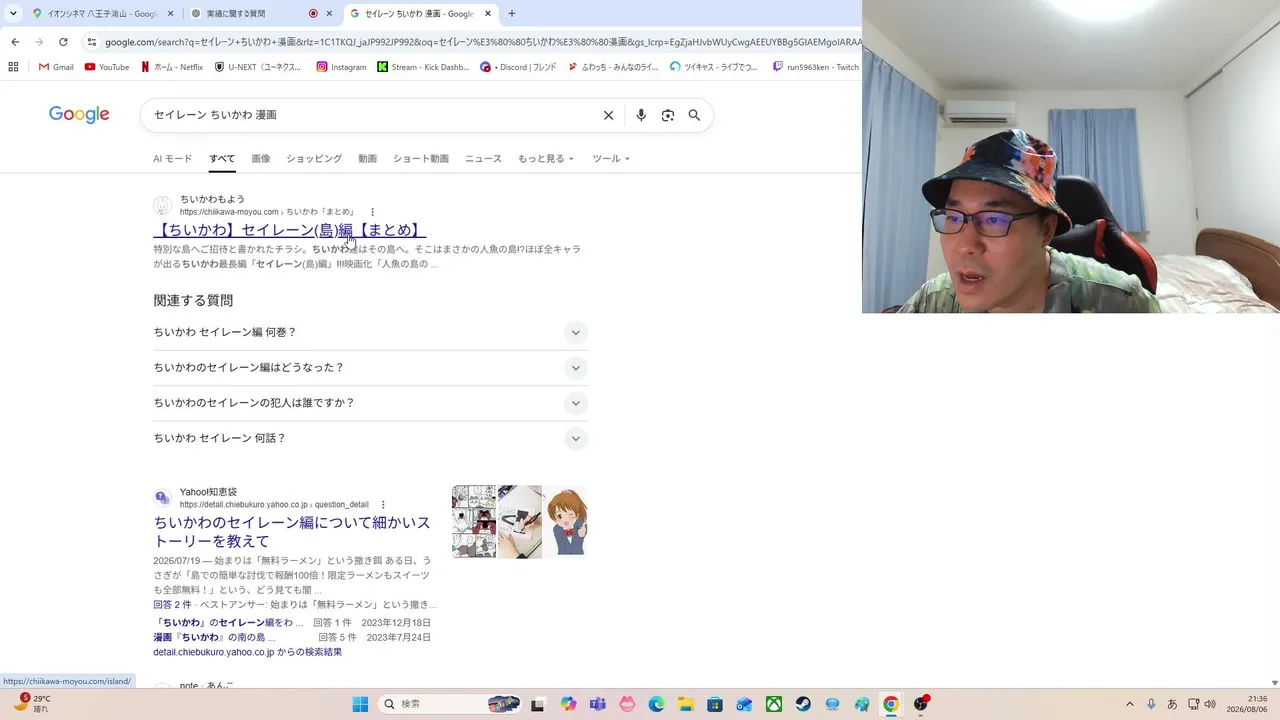Image resolution: width=1280 pixels, height=720 pixels.
Task: Open options for the ちいかわもよう result
Action: (x=372, y=212)
